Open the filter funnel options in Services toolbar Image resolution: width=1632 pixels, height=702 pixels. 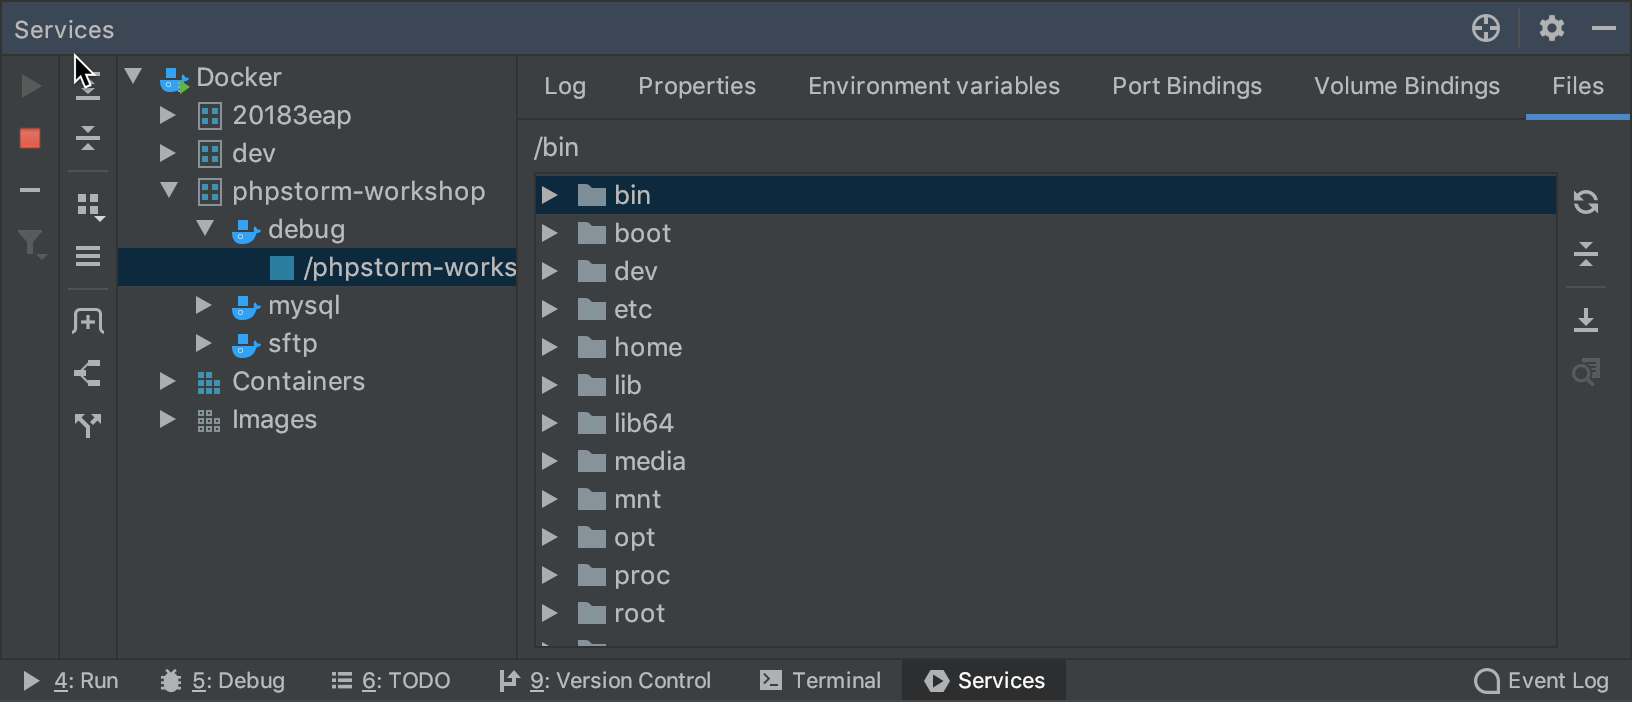32,243
